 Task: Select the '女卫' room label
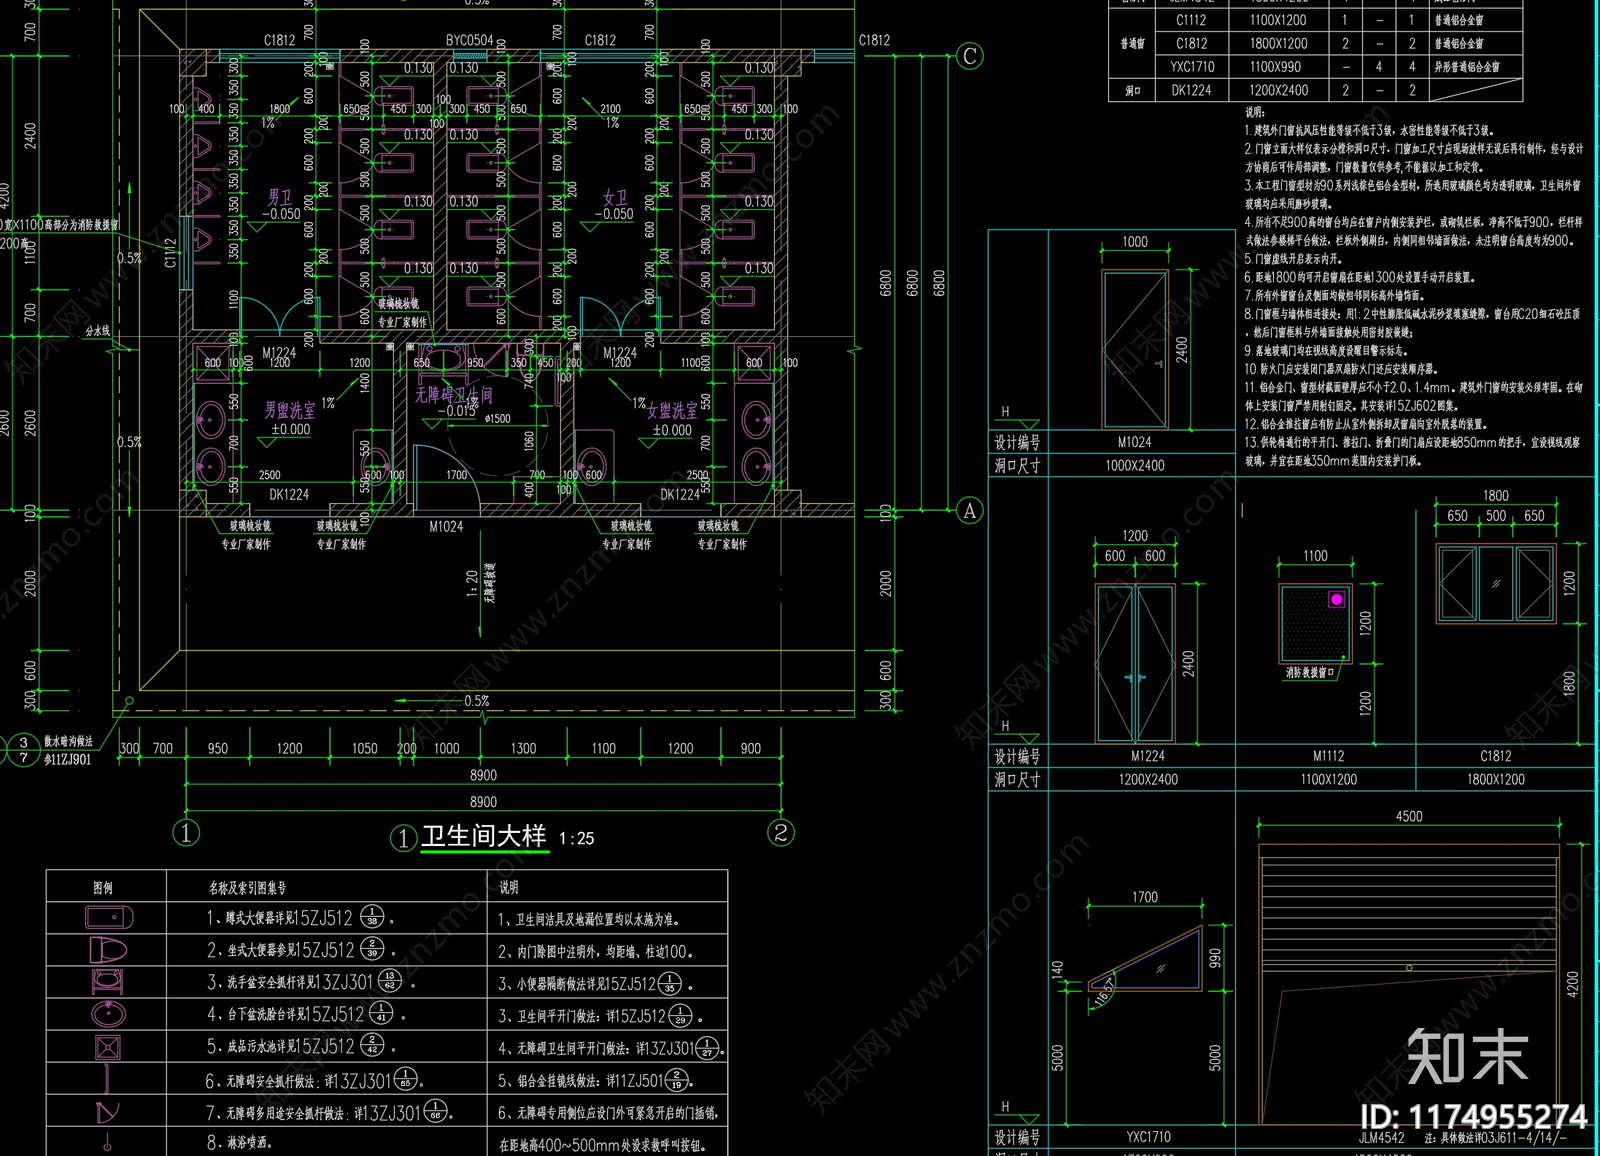pos(615,198)
